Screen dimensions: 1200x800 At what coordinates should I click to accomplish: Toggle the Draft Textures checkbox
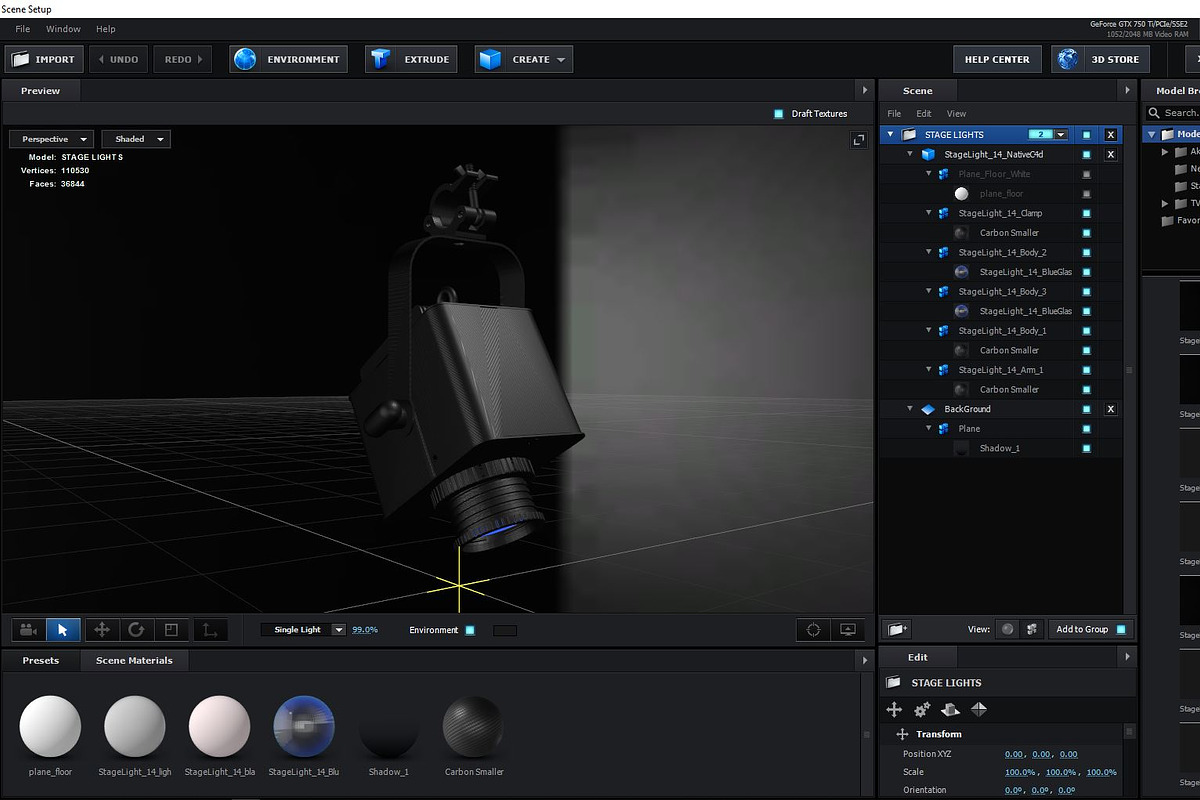(x=779, y=114)
